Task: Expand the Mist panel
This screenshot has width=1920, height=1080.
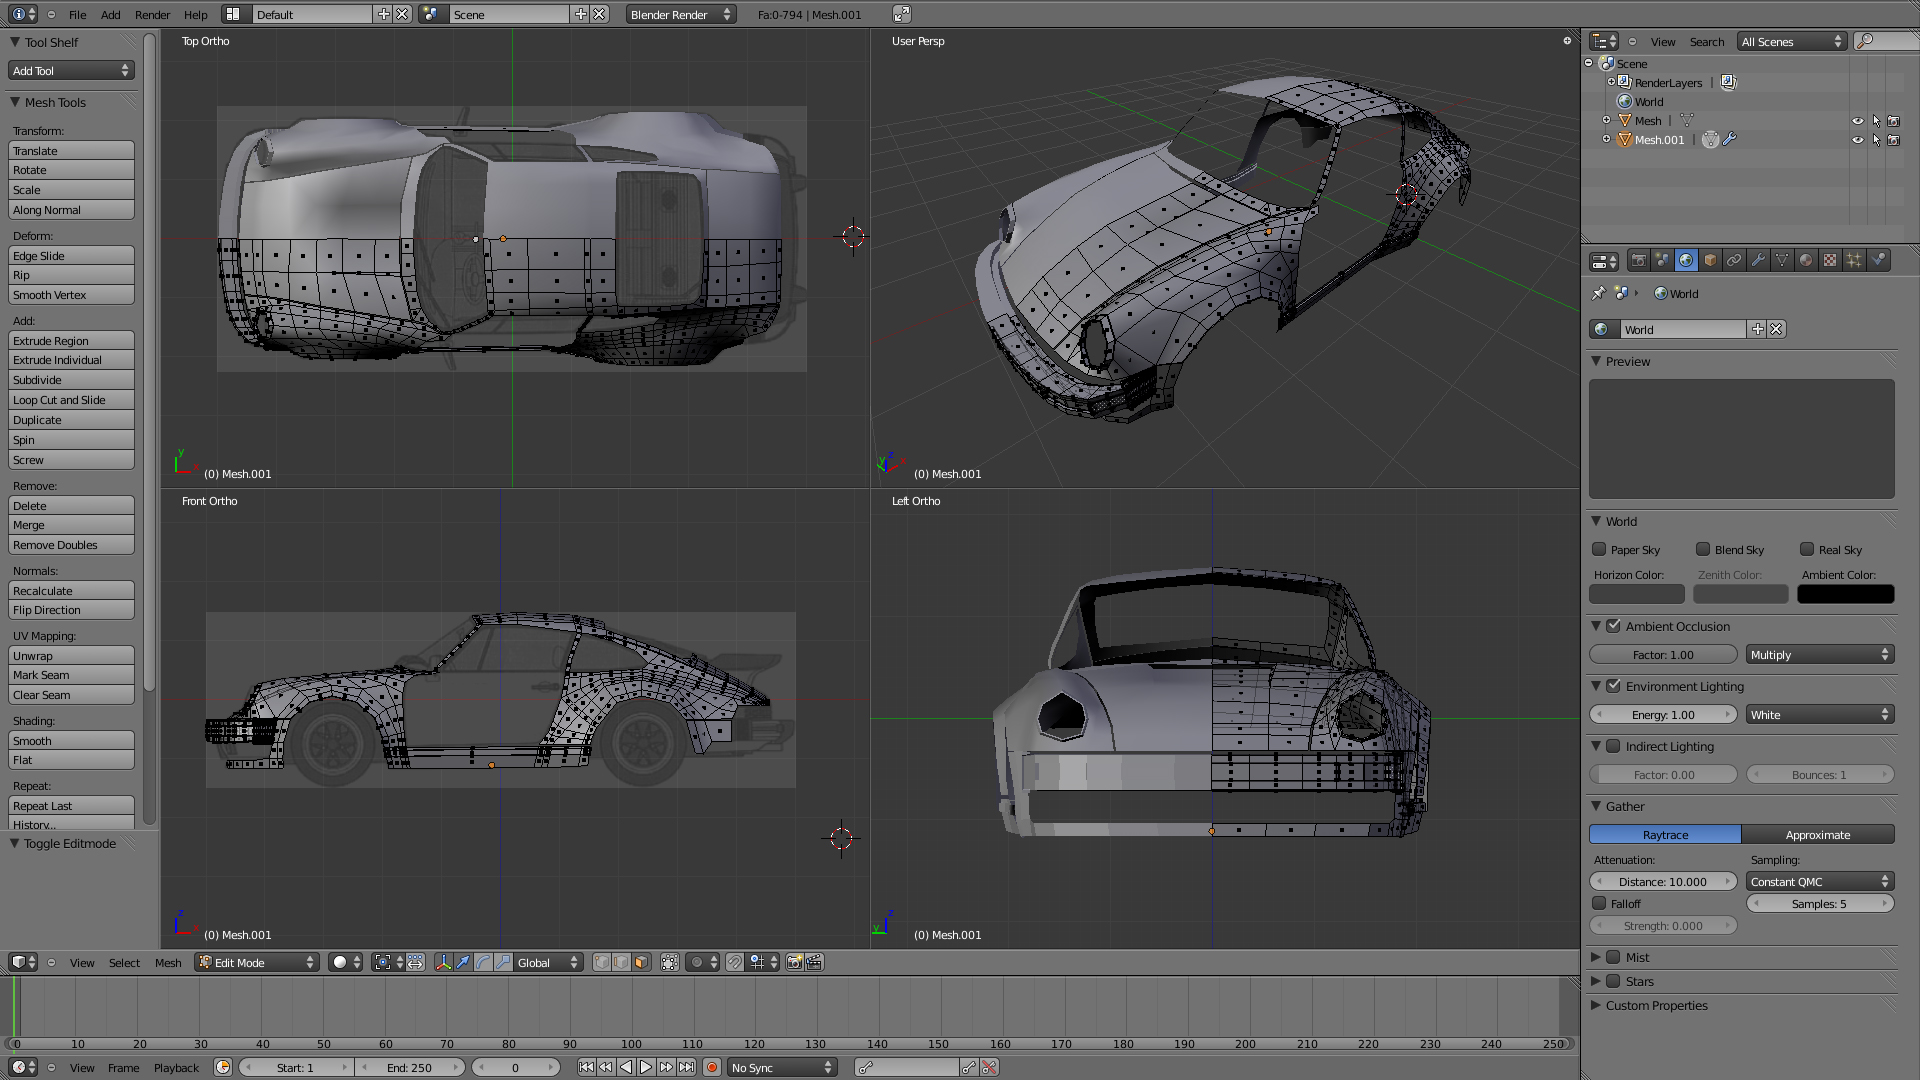Action: (x=1596, y=957)
